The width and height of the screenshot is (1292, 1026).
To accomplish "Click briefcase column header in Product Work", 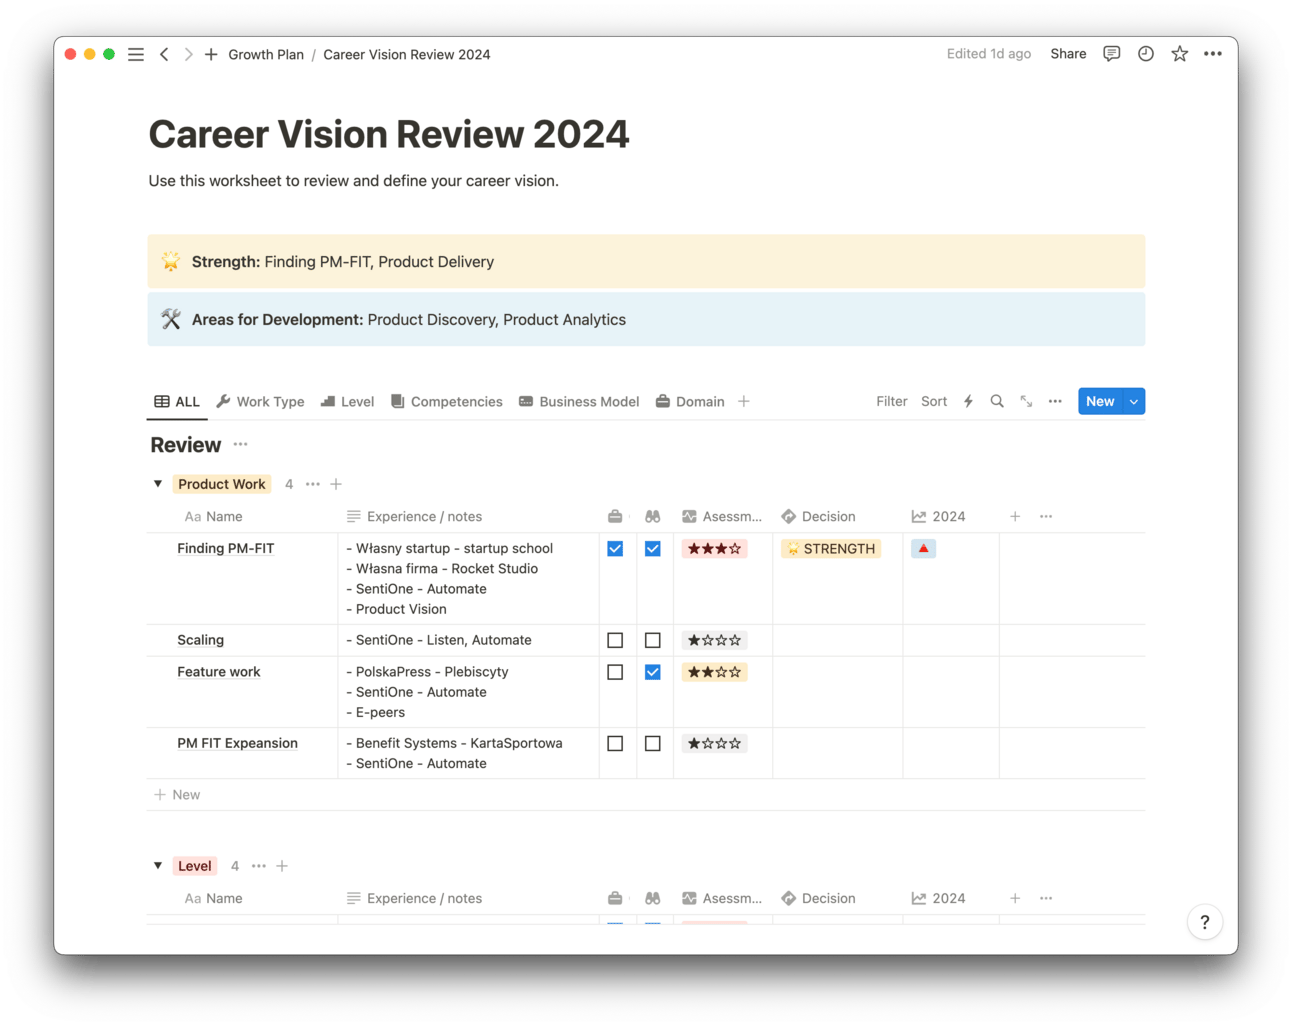I will (615, 516).
